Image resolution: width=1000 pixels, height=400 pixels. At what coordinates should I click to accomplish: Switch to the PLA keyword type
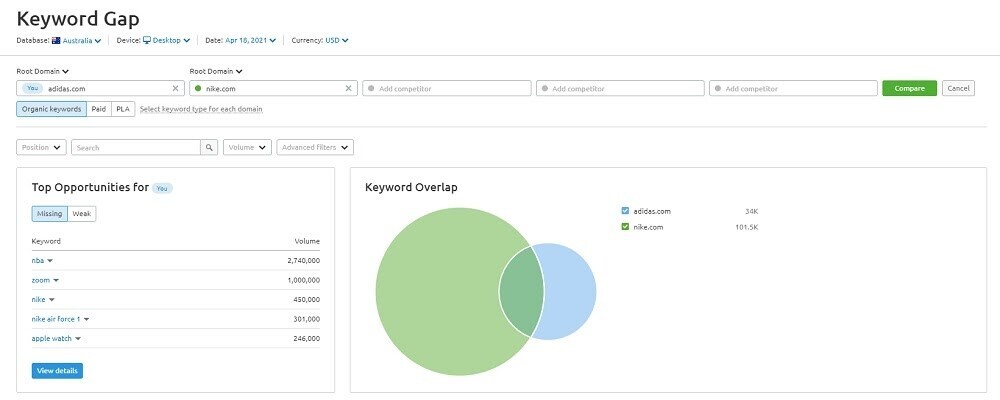coord(123,109)
